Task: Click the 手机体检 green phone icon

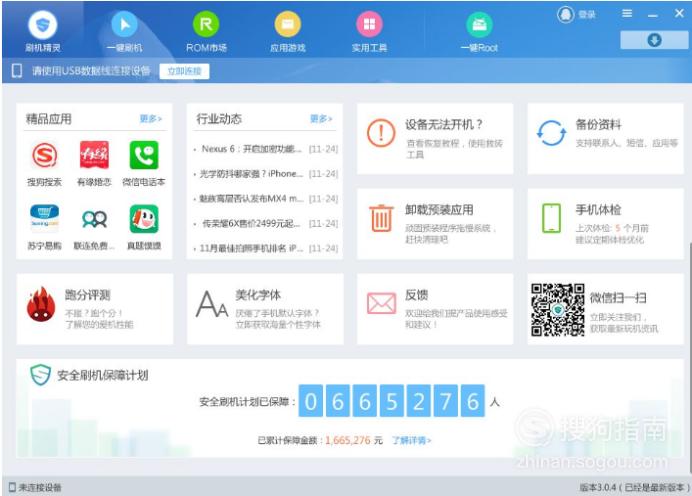Action: coord(551,218)
